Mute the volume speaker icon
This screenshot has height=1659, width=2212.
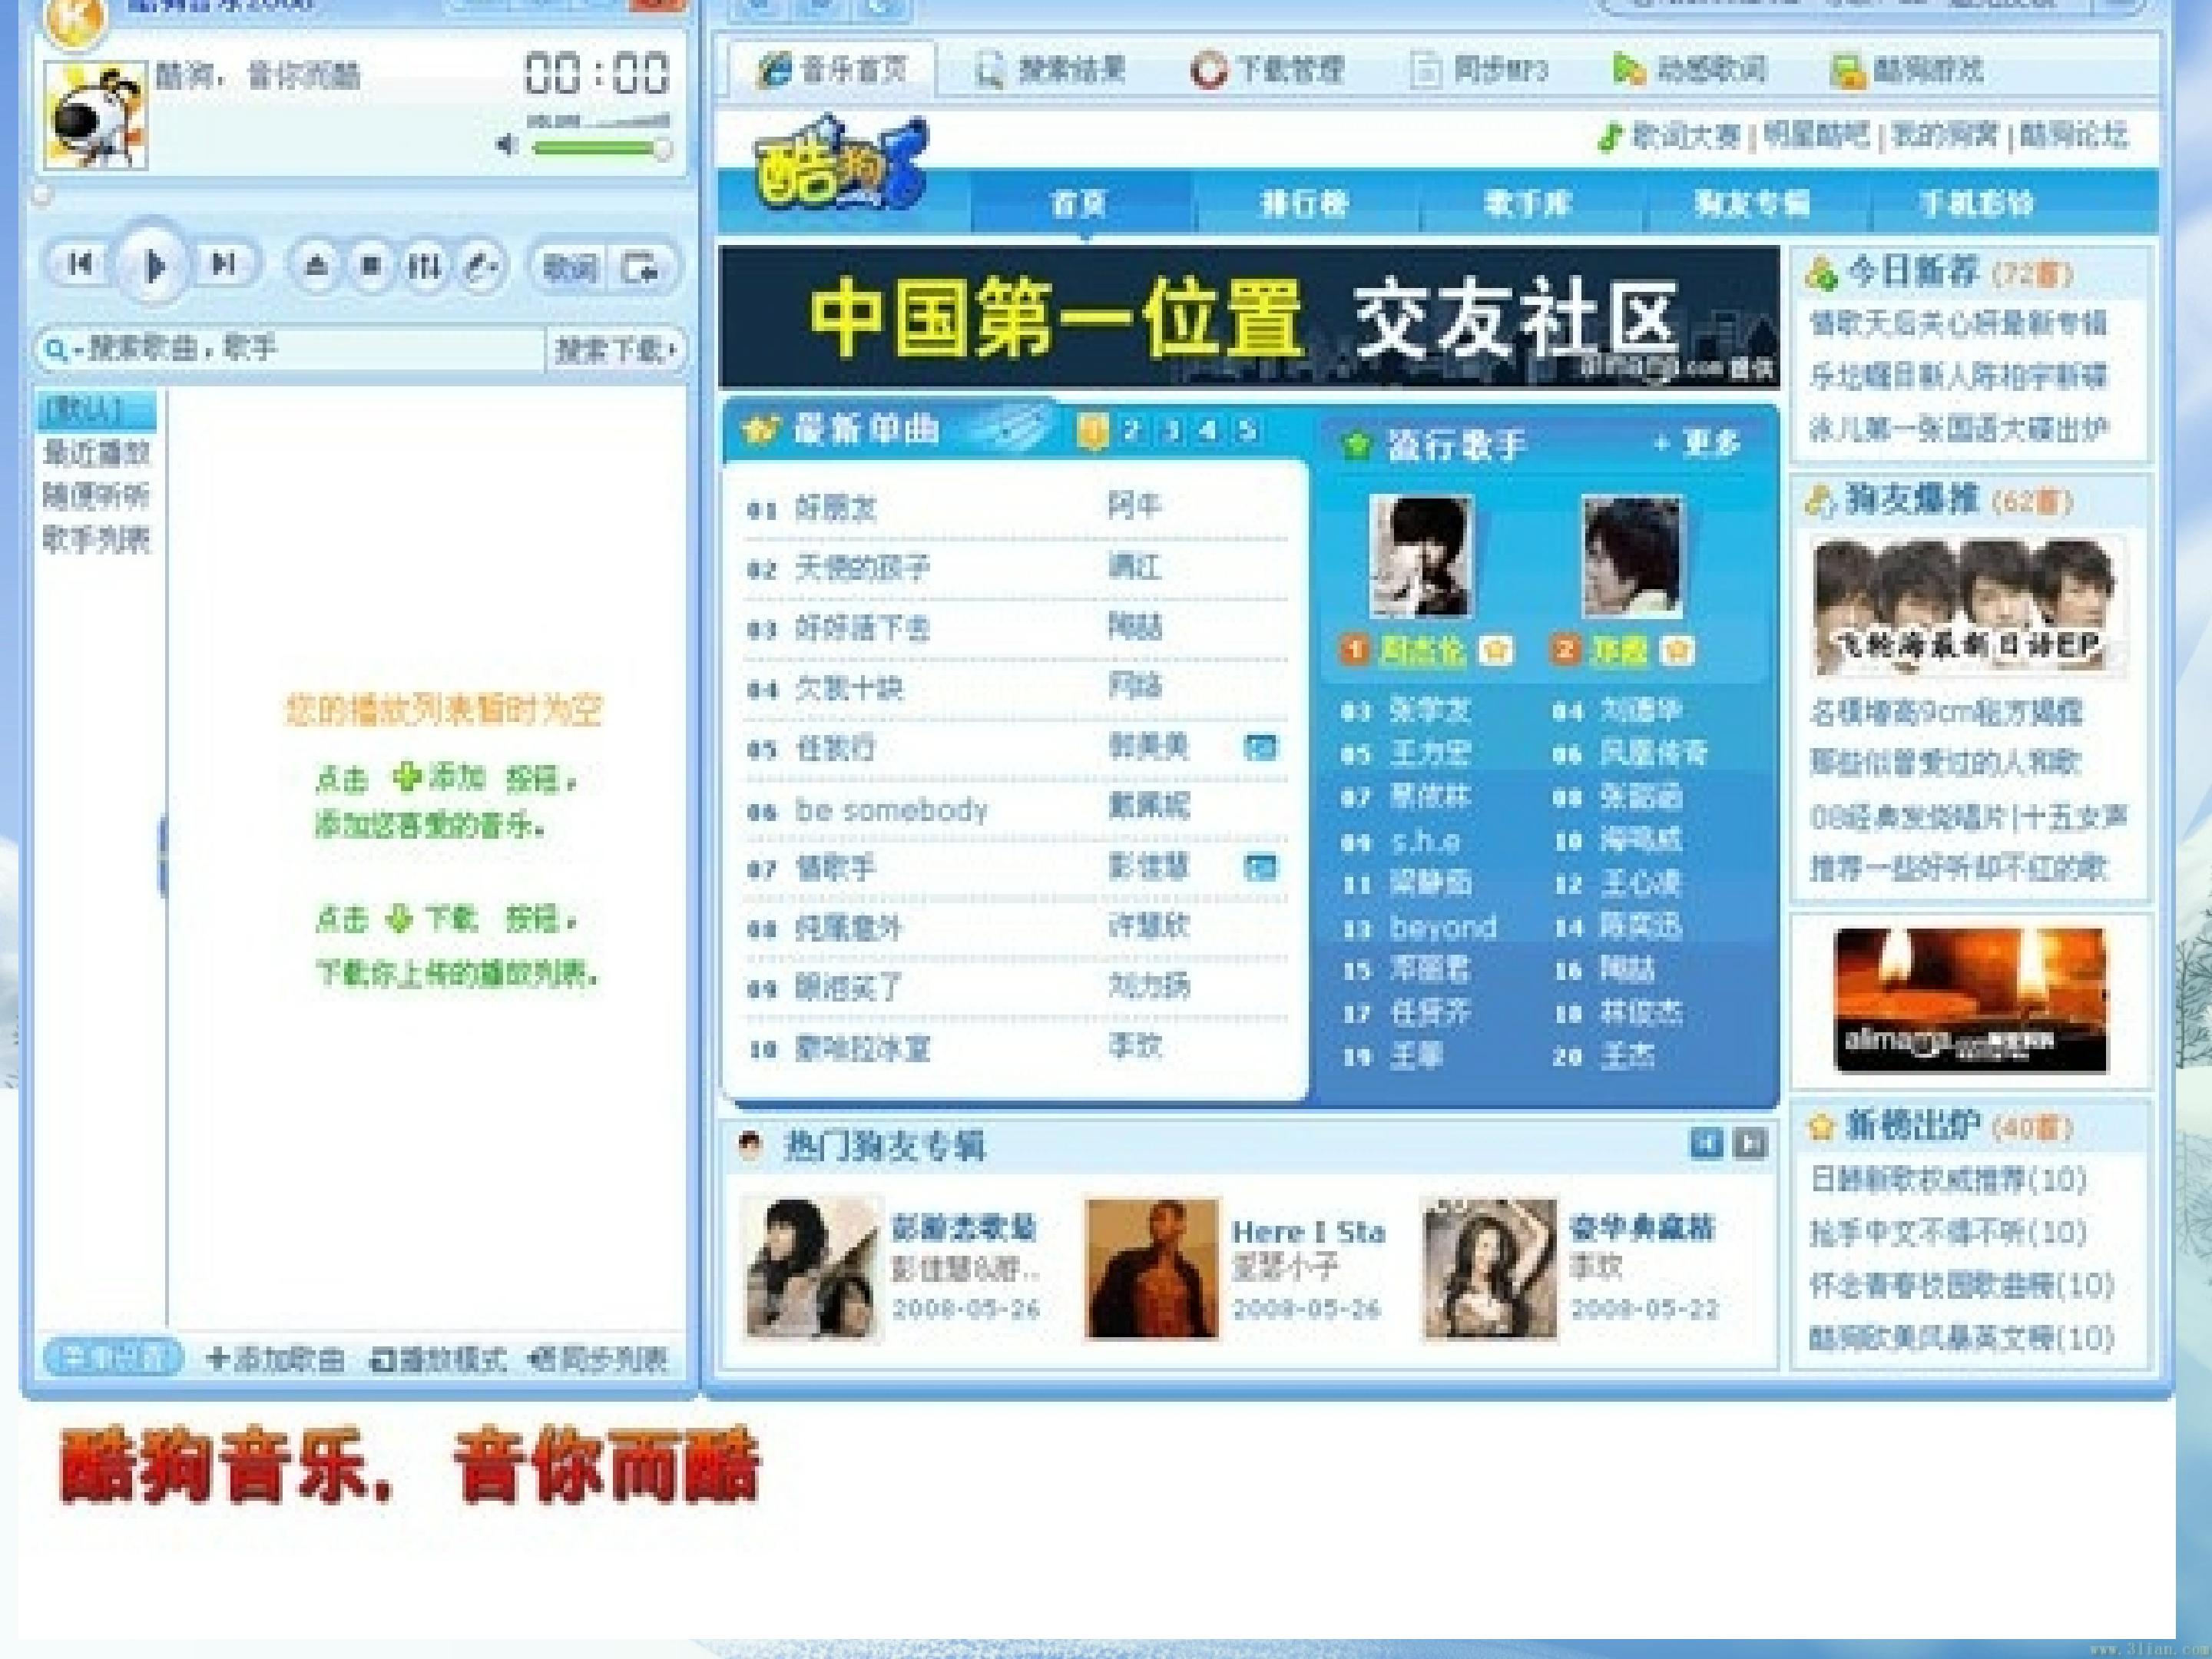[x=508, y=146]
